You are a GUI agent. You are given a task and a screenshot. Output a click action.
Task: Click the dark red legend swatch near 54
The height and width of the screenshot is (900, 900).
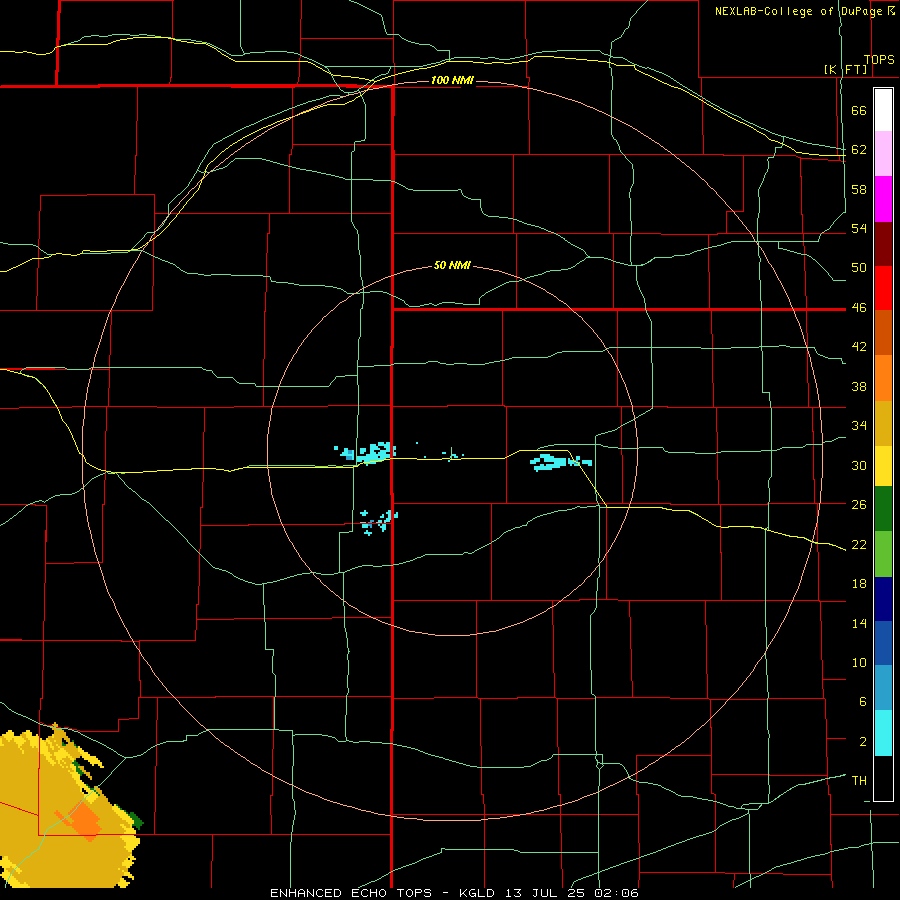pyautogui.click(x=883, y=244)
